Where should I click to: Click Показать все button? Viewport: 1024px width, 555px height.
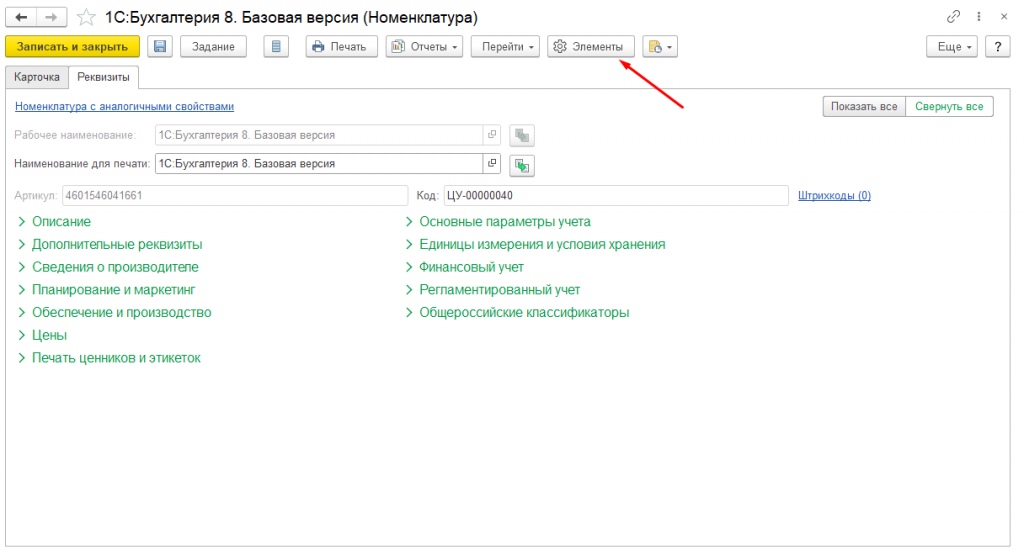(864, 106)
